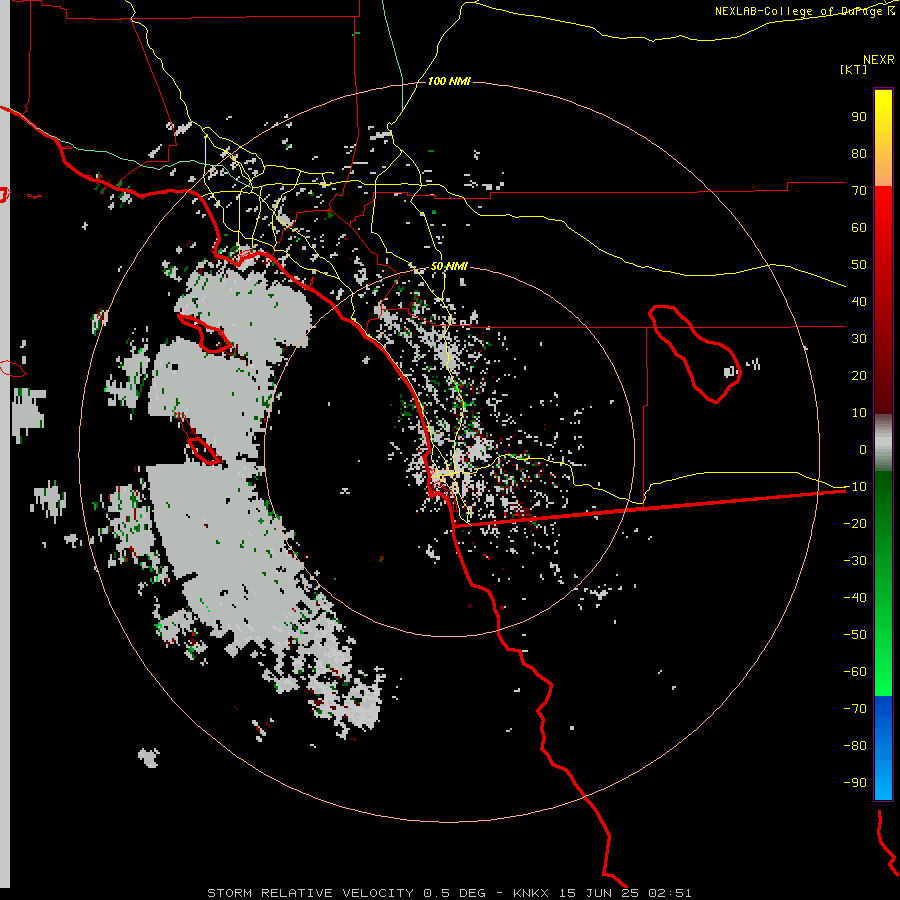Click the "50 NMI" range ring label
Screen dimensions: 900x900
(x=449, y=266)
